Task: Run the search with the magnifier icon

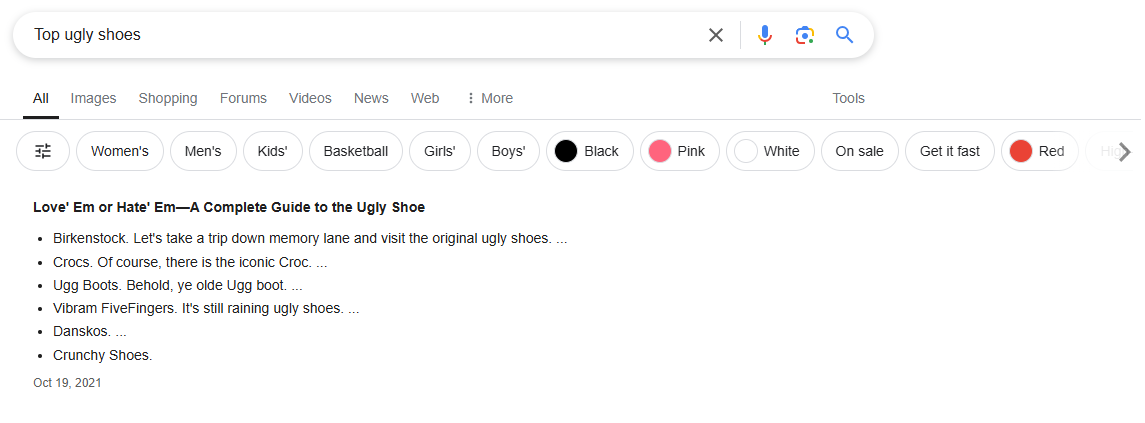Action: click(845, 35)
